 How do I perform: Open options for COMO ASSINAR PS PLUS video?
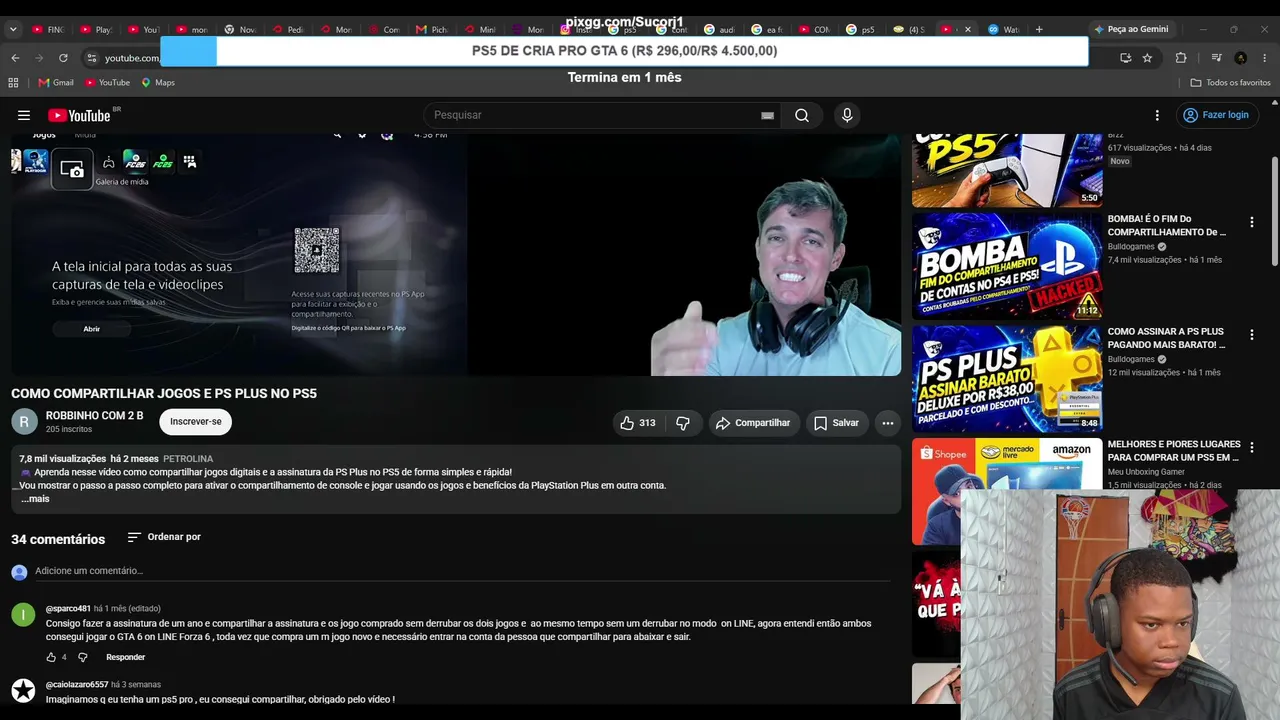pos(1251,335)
